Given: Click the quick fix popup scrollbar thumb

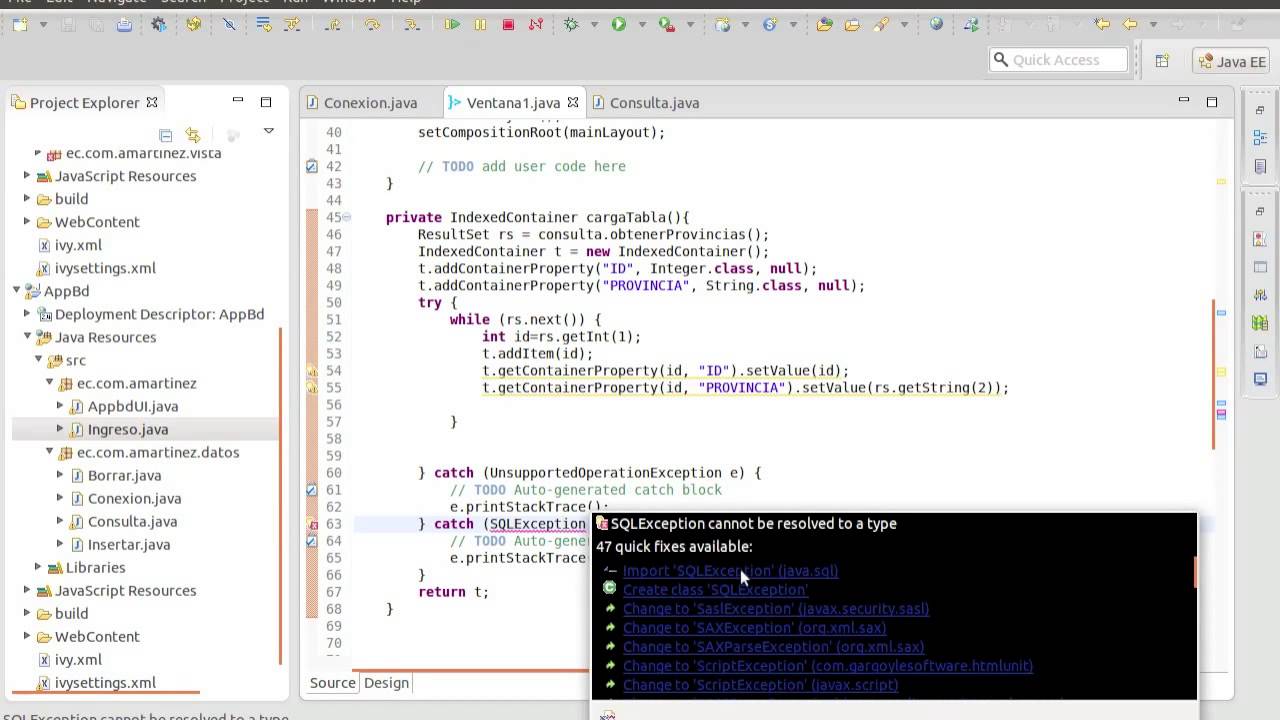Looking at the screenshot, I should 1194,572.
